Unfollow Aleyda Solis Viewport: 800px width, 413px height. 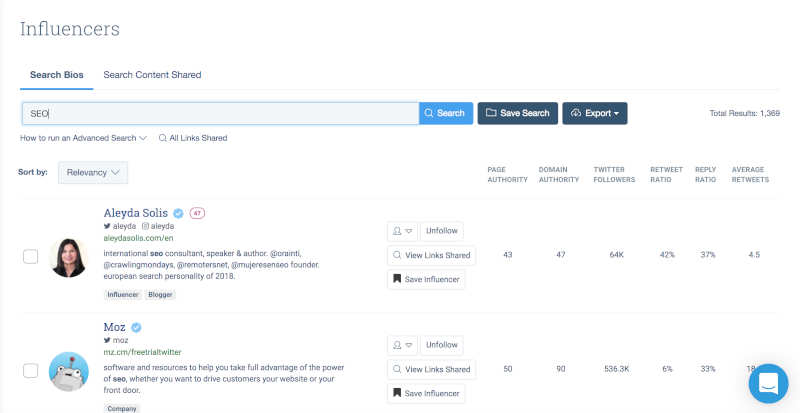point(442,231)
